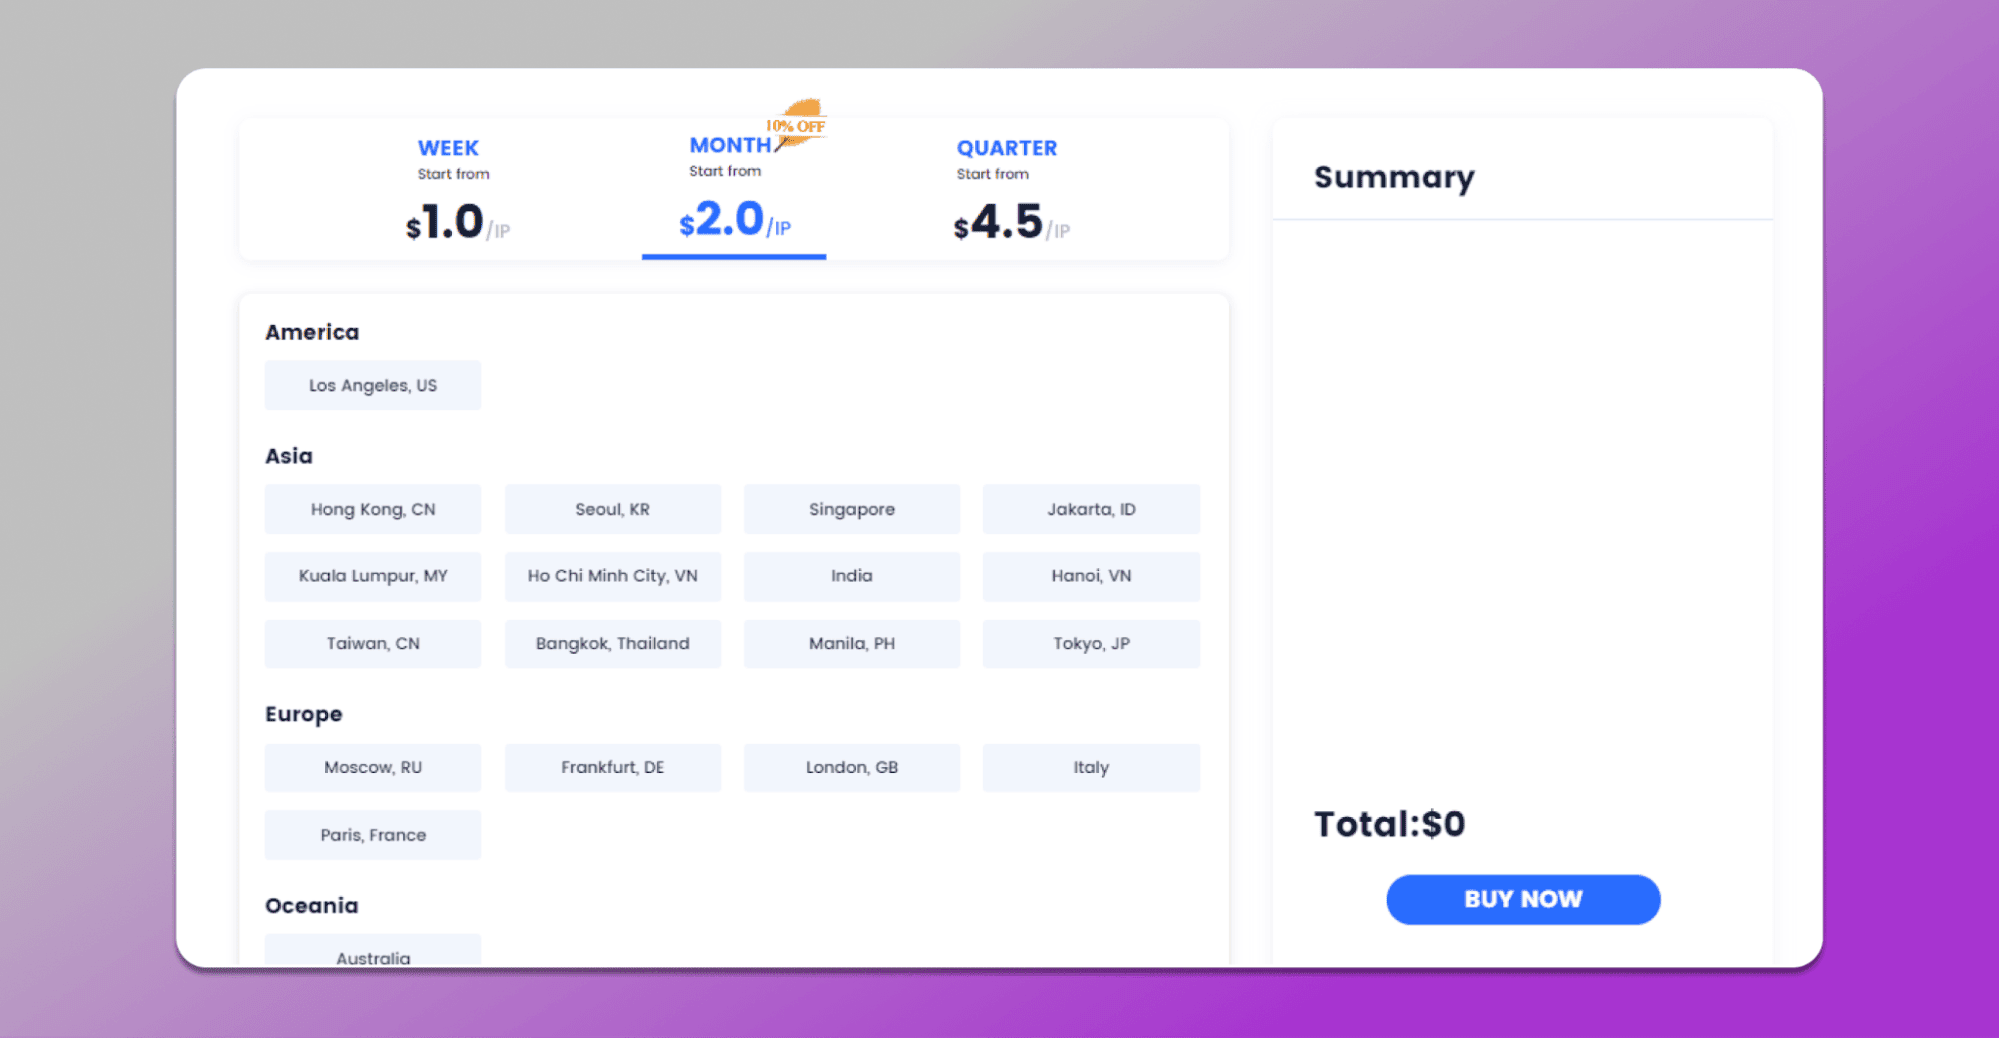Select the India location
The height and width of the screenshot is (1038, 1999).
[x=852, y=576]
